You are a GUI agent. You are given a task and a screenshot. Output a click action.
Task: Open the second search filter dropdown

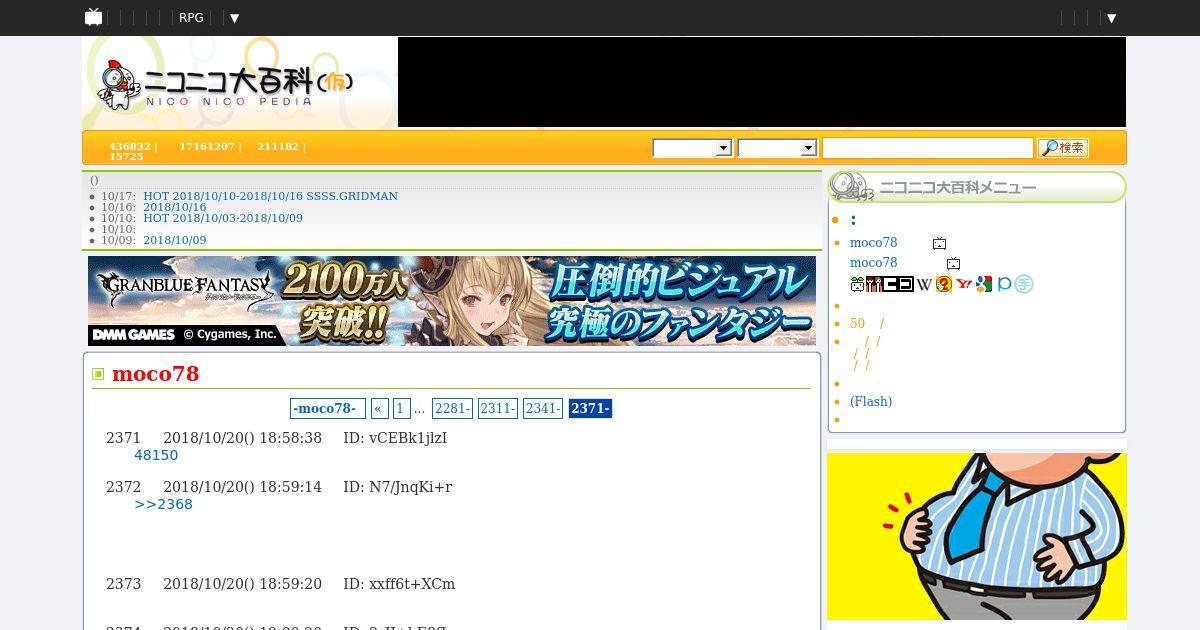[x=777, y=148]
